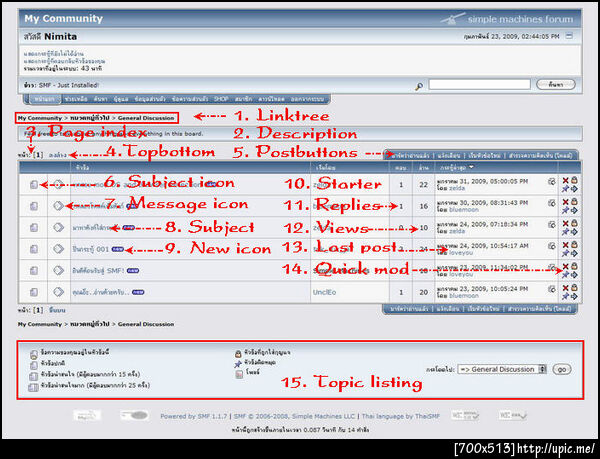Click message icon in UnclEo's topic row
This screenshot has height=459, width=600.
58,292
